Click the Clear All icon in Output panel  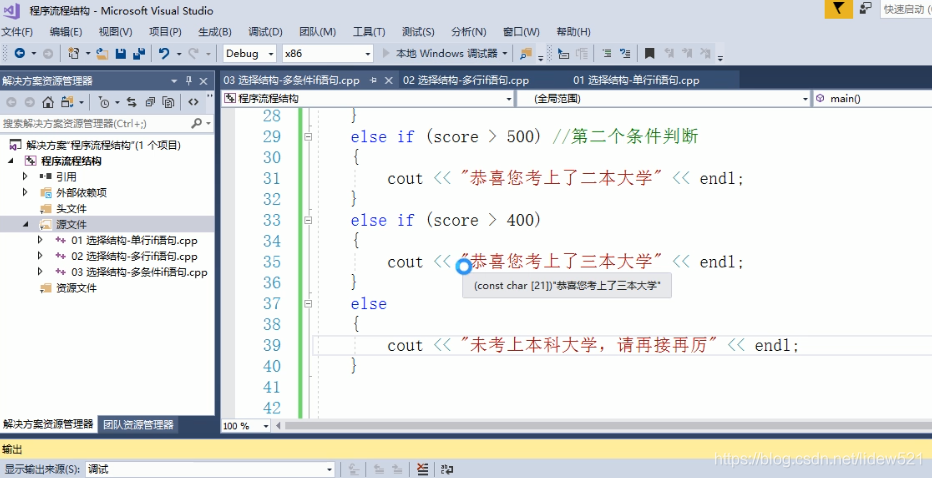(422, 469)
